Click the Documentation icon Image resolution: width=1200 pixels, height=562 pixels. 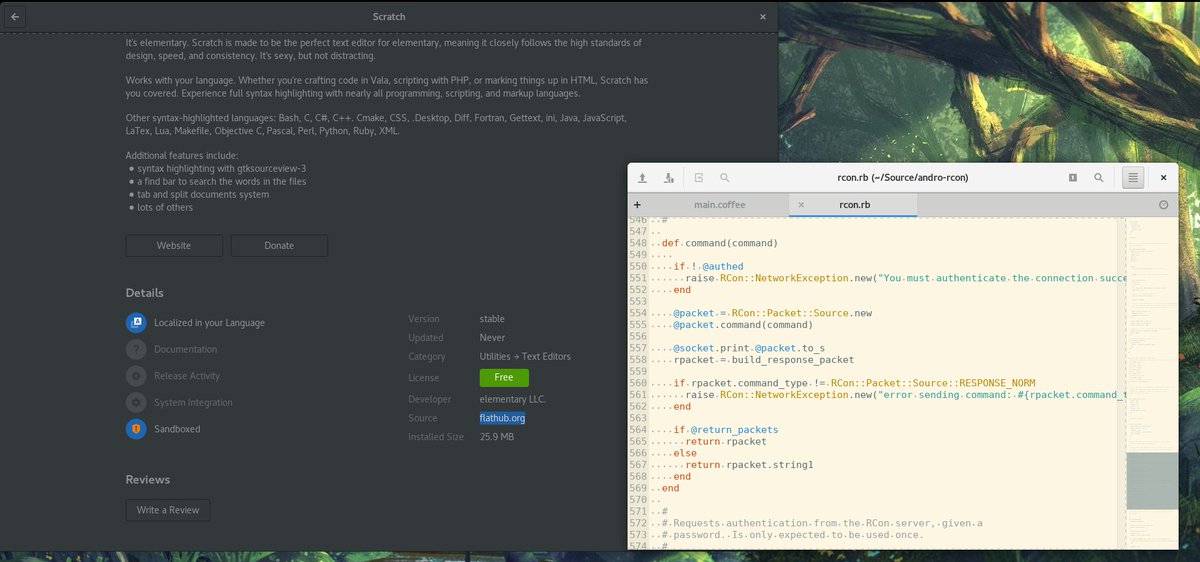tap(136, 349)
